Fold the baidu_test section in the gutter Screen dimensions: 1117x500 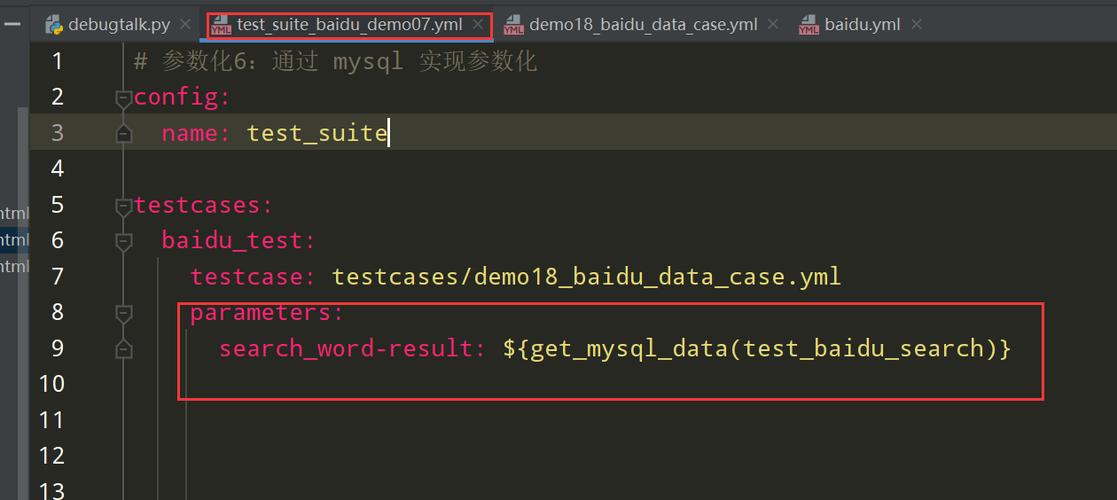(x=123, y=241)
